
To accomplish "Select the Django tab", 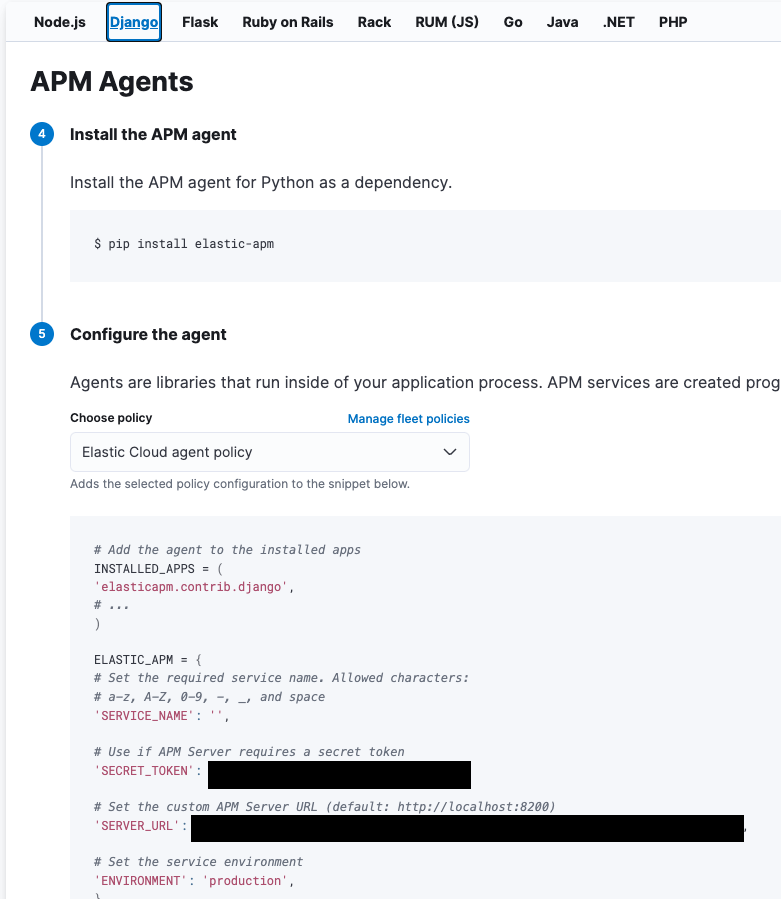I will pos(134,22).
